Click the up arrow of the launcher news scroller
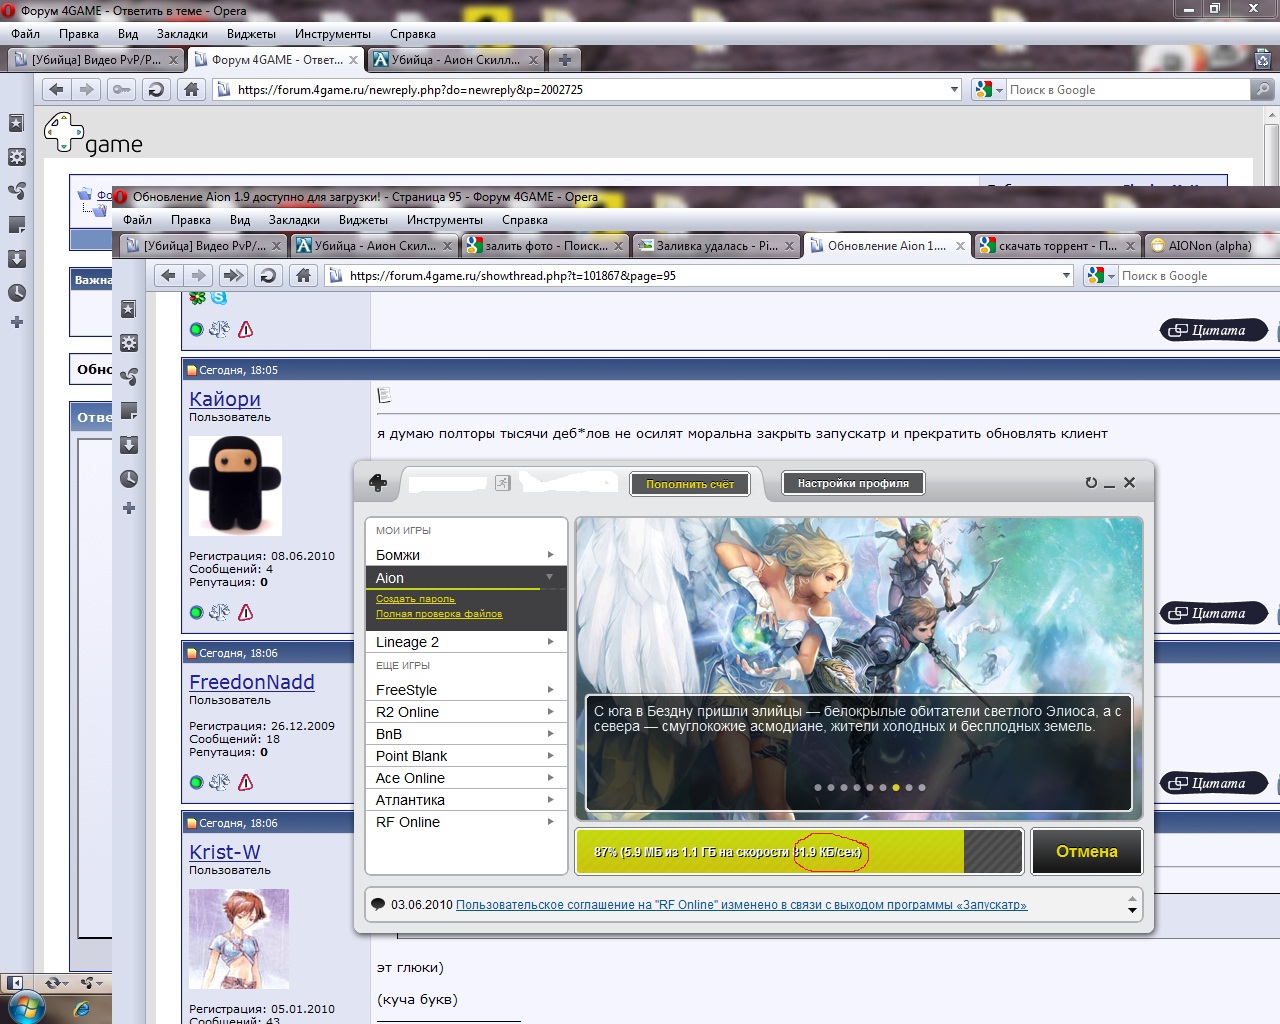Viewport: 1280px width, 1024px height. click(1132, 898)
